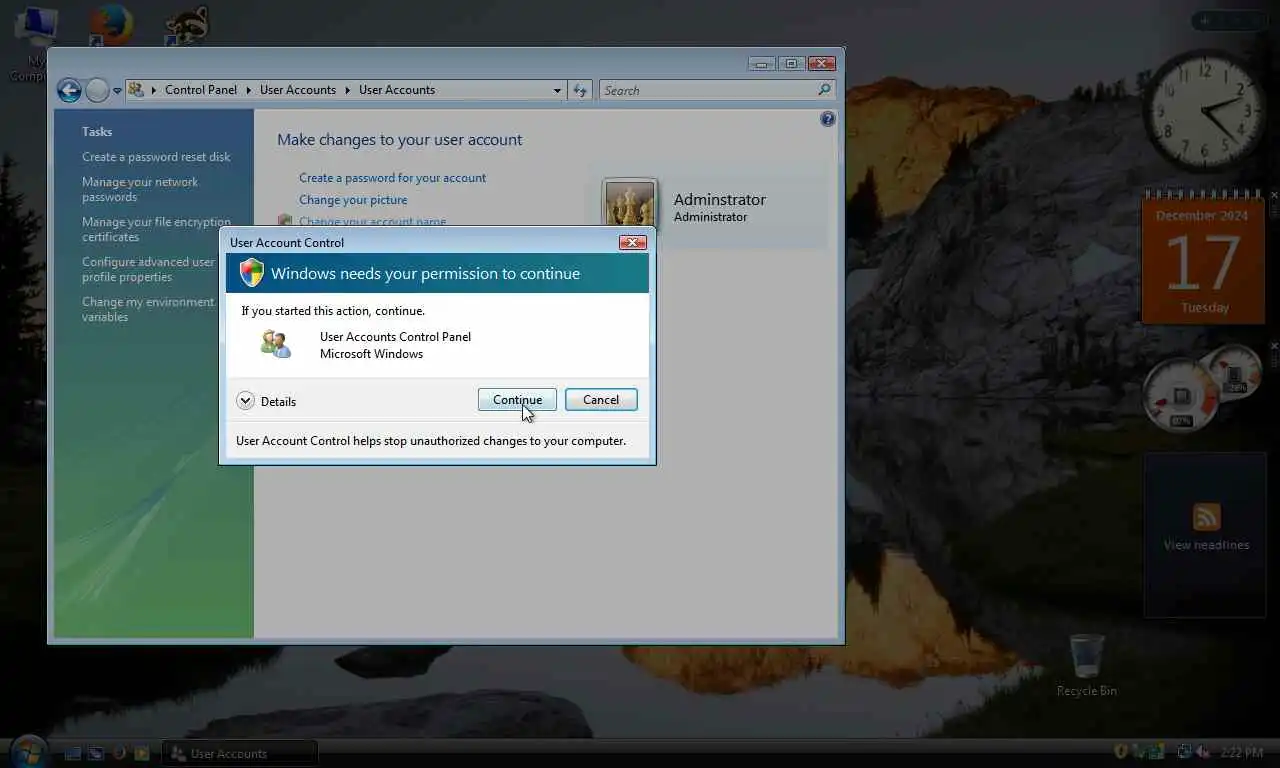Click the orange RSS feed icon
Viewport: 1280px width, 768px height.
pos(1206,517)
